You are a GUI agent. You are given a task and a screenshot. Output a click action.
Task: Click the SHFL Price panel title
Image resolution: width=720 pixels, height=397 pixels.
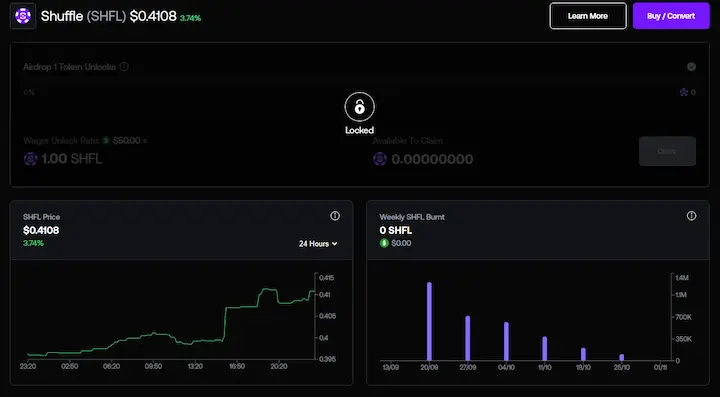(x=41, y=217)
